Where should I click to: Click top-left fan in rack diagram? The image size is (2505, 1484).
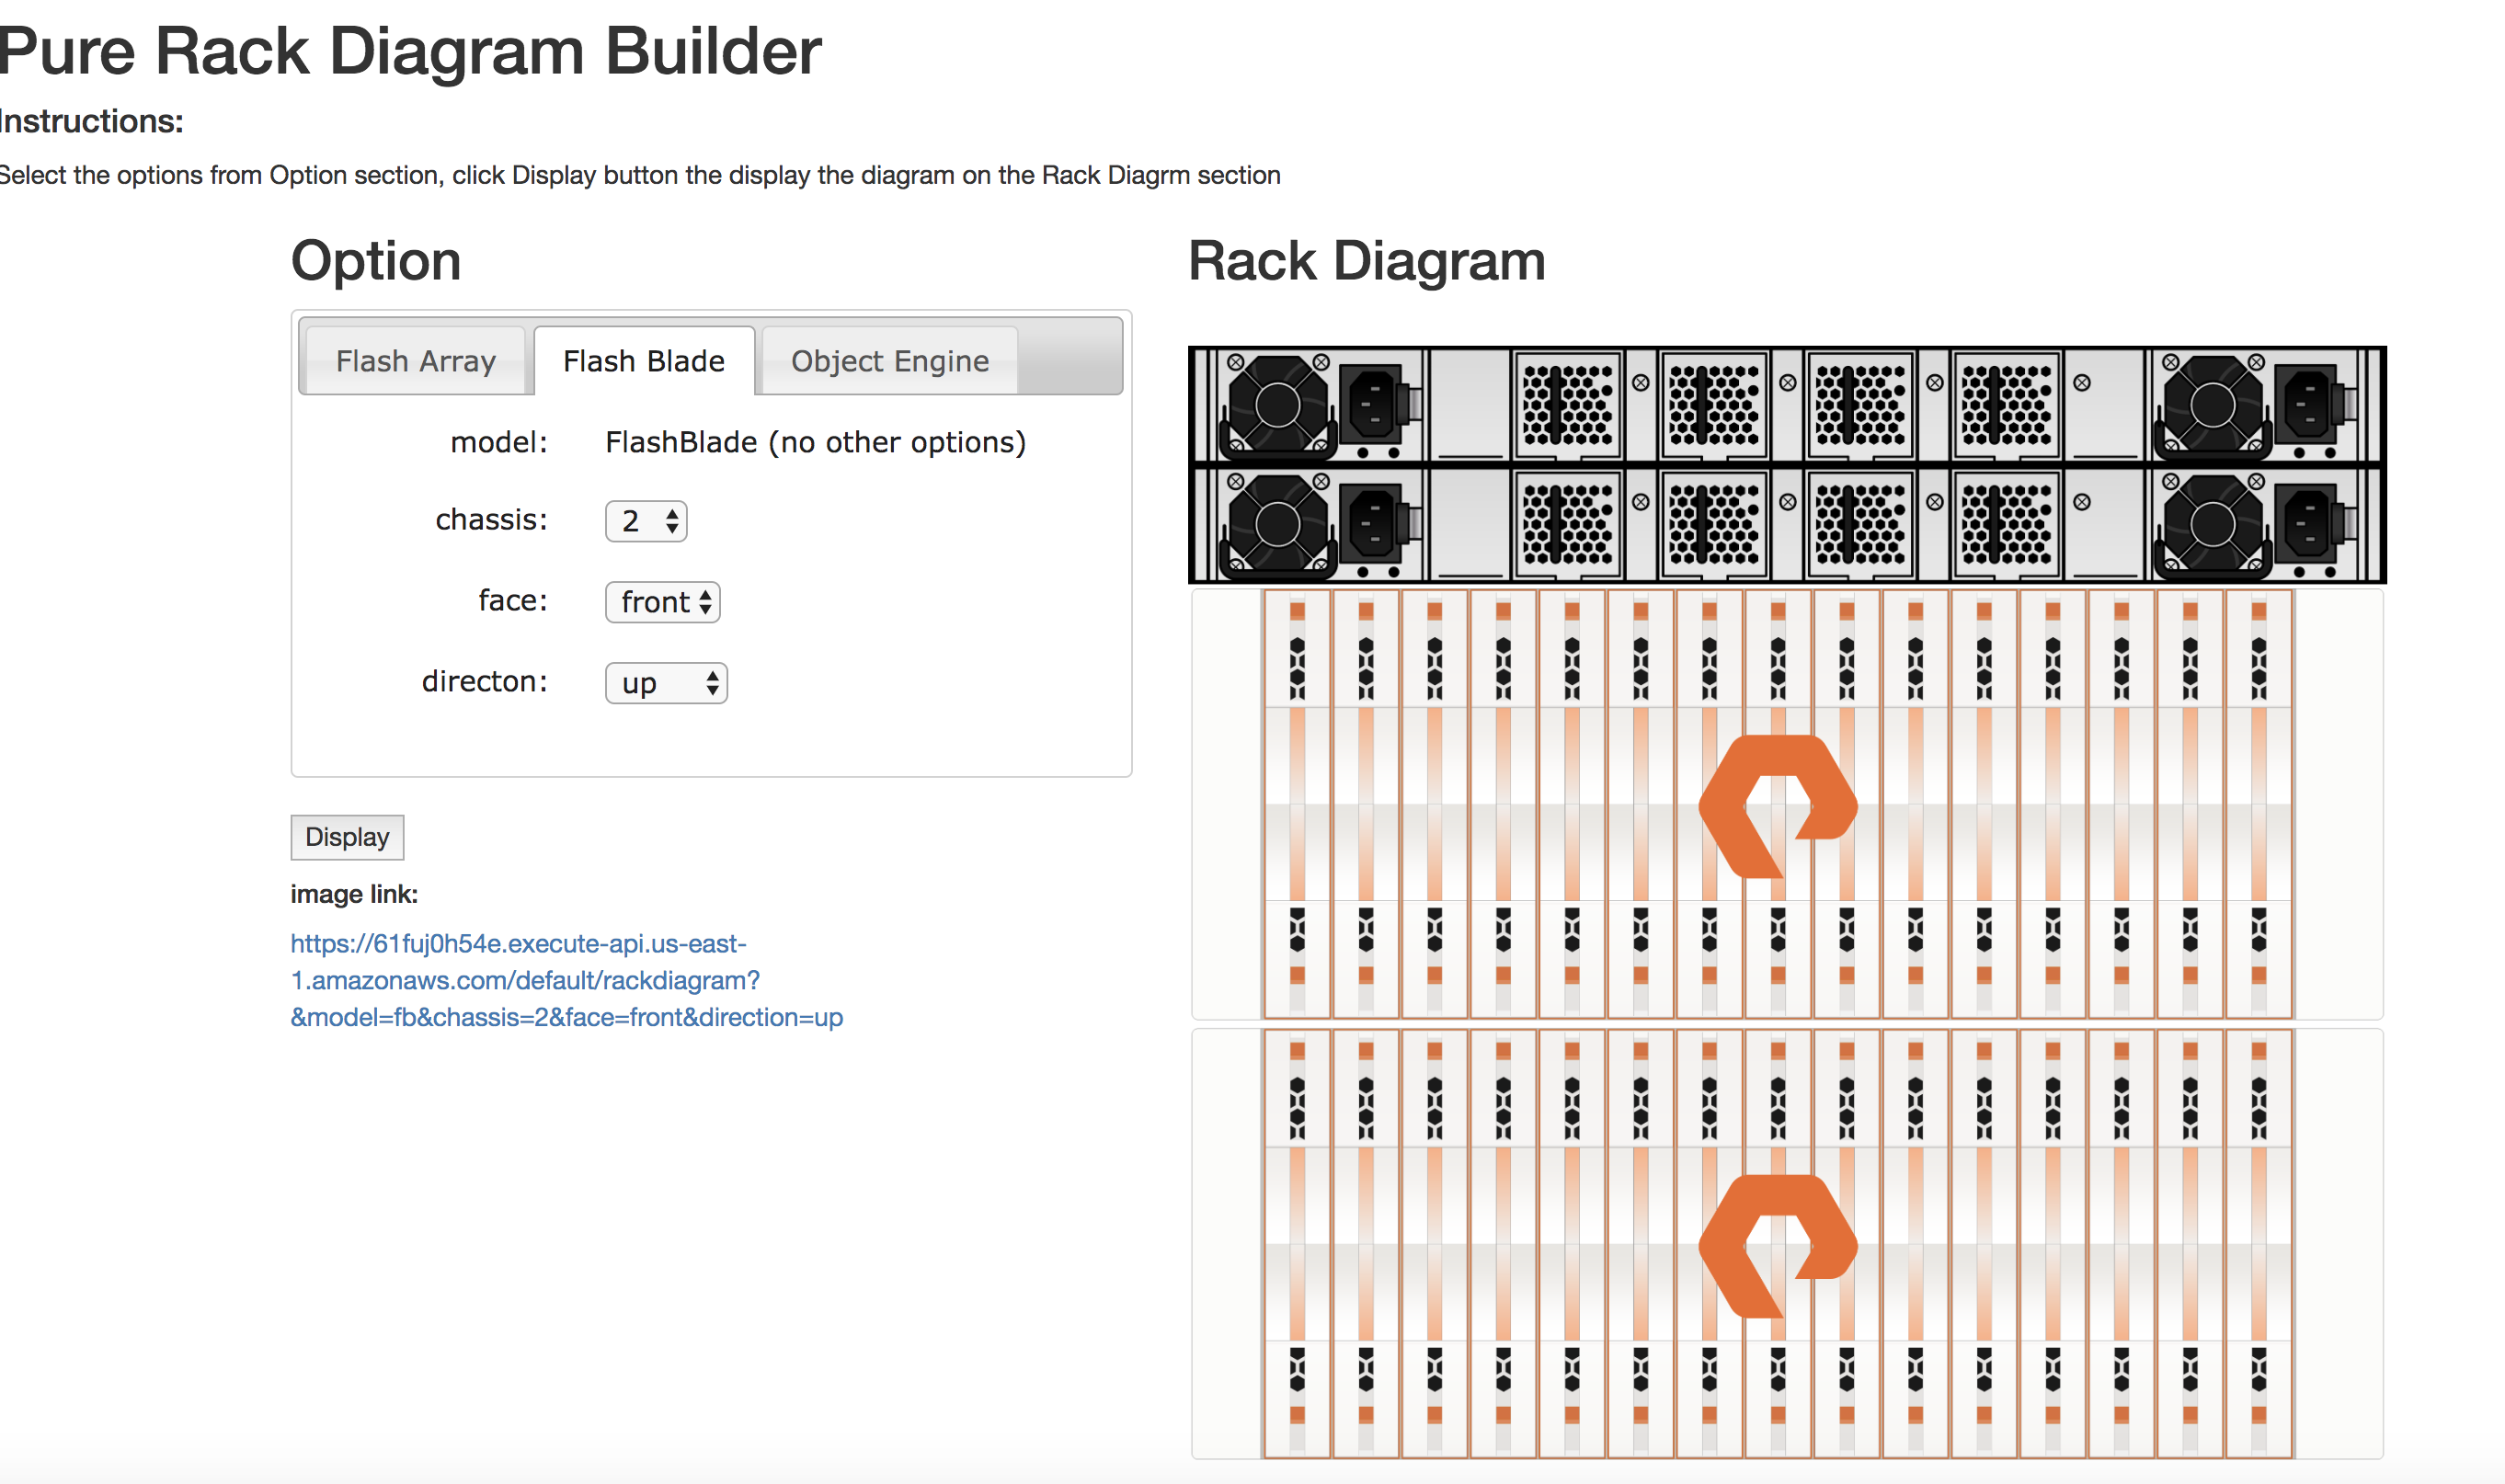[1277, 405]
